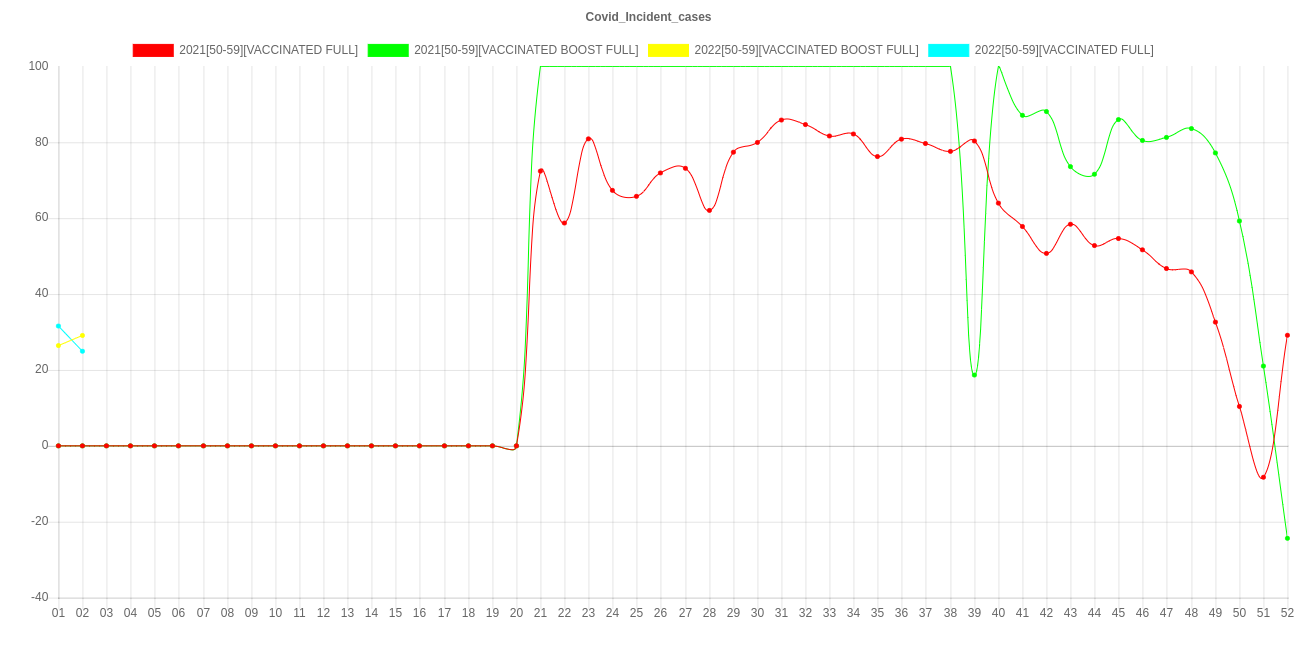Click the red data point at week 28

709,210
